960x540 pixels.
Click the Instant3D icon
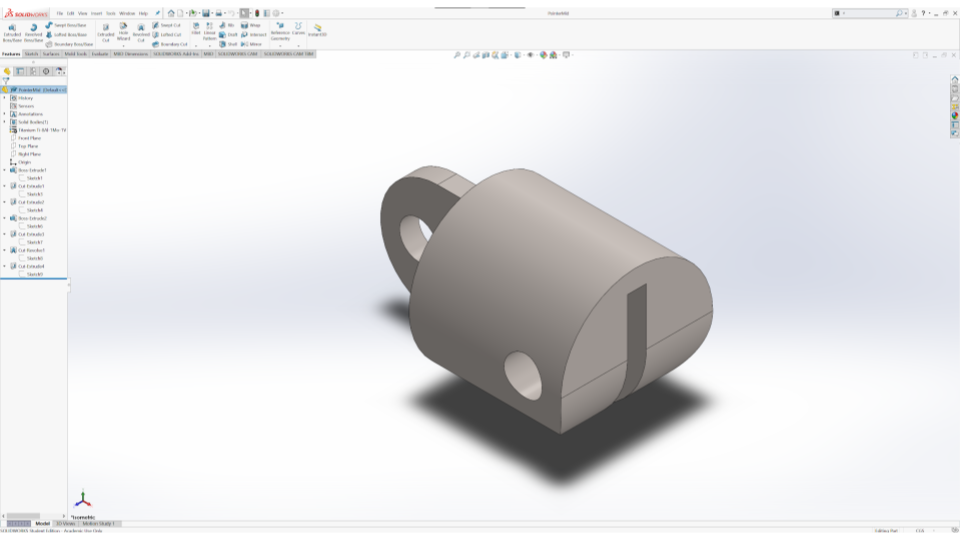[x=317, y=30]
